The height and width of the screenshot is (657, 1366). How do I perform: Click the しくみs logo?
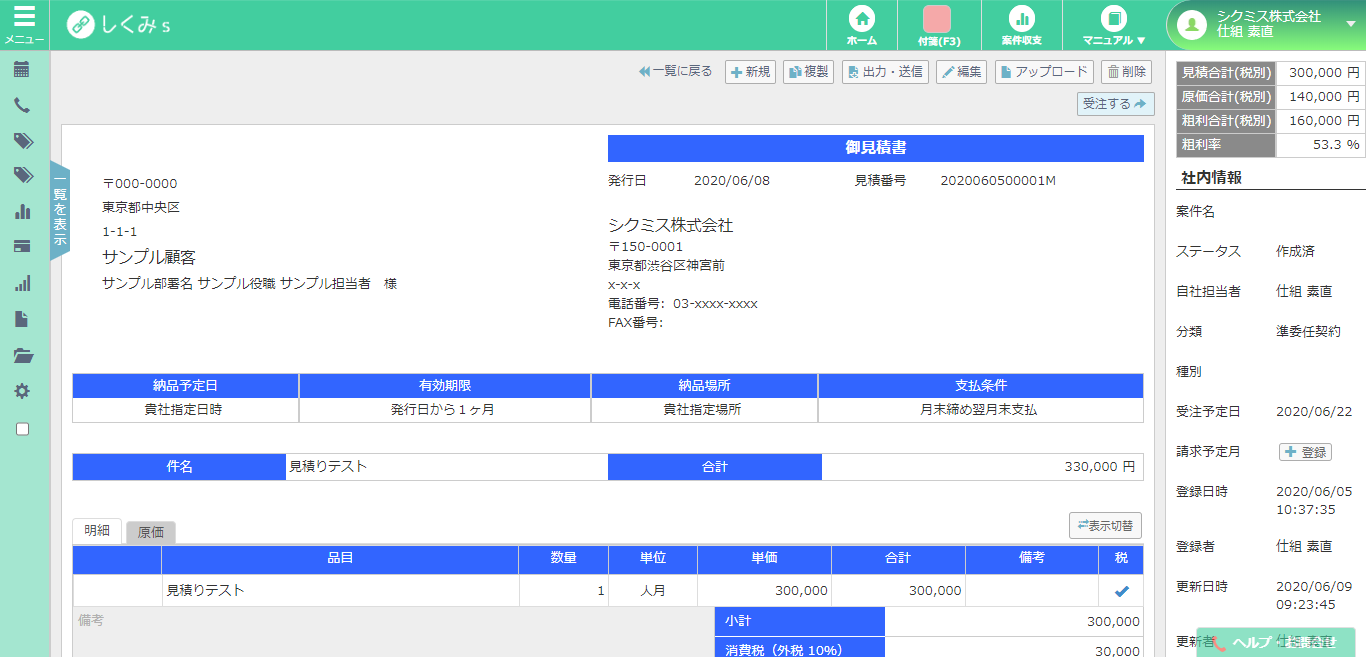tap(118, 25)
